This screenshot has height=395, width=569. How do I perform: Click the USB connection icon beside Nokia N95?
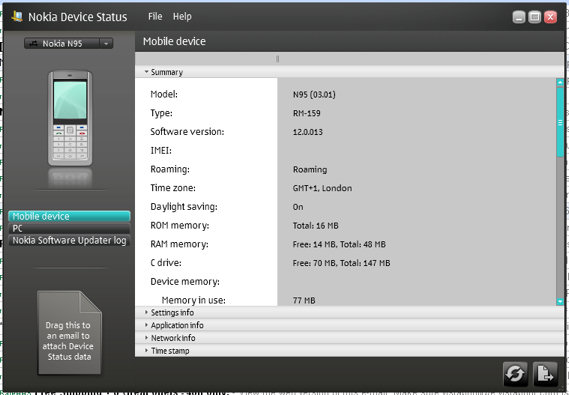pos(34,44)
